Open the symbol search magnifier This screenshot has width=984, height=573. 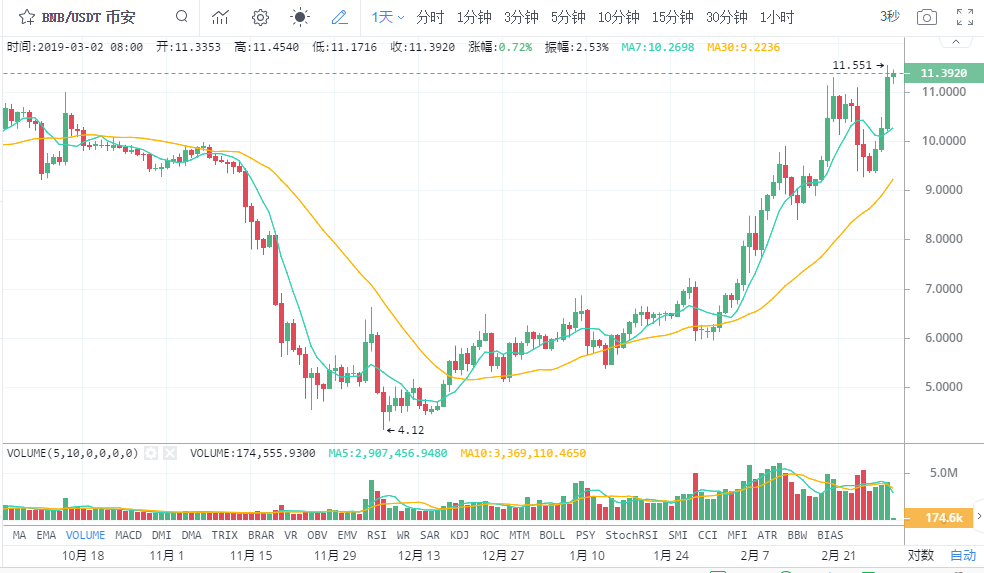(181, 16)
